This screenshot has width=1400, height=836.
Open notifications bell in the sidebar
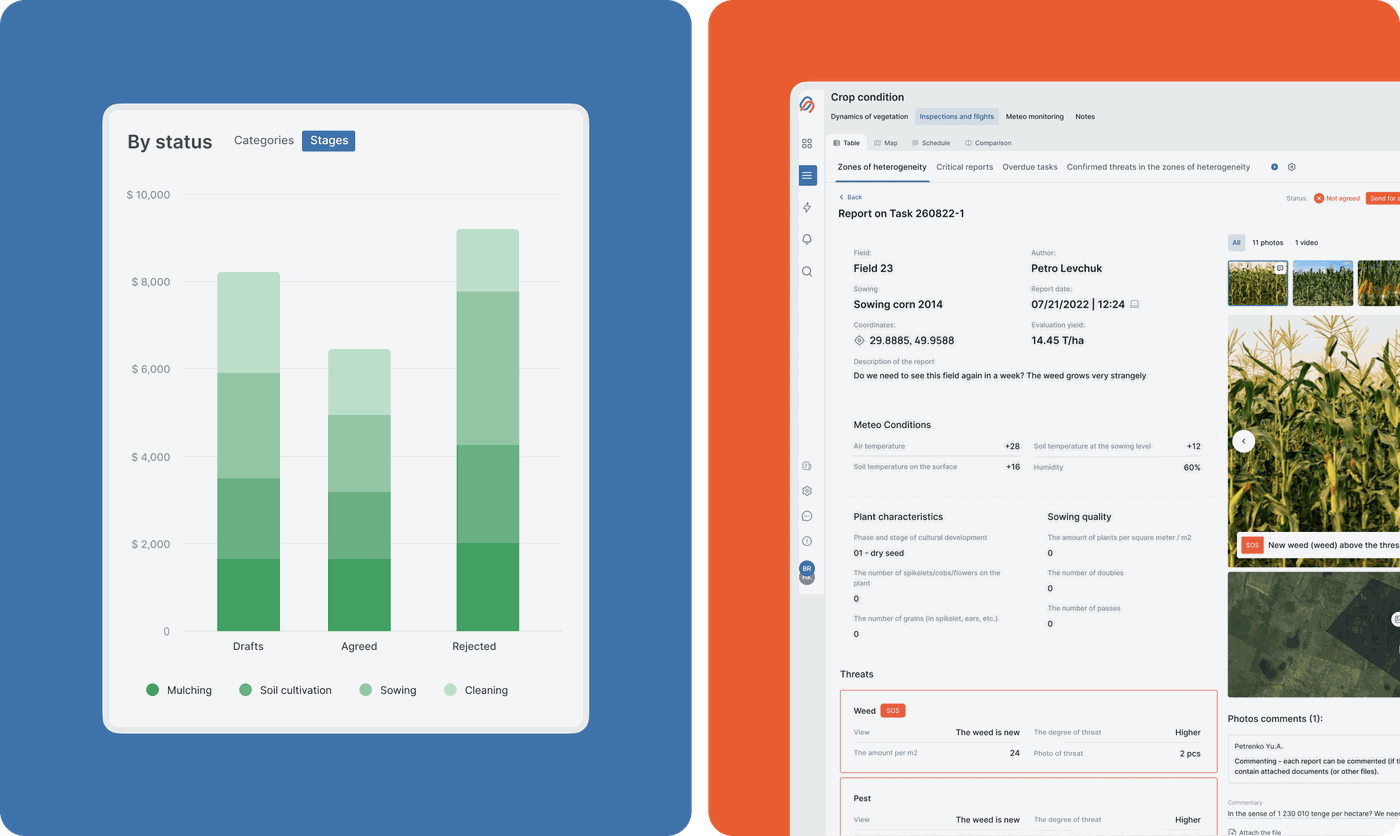(807, 239)
